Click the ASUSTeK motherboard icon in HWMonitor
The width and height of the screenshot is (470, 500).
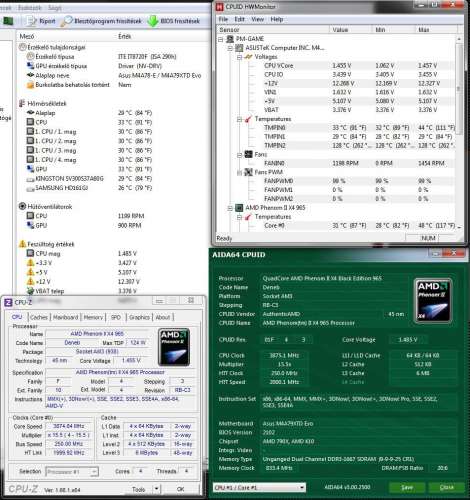[x=239, y=48]
